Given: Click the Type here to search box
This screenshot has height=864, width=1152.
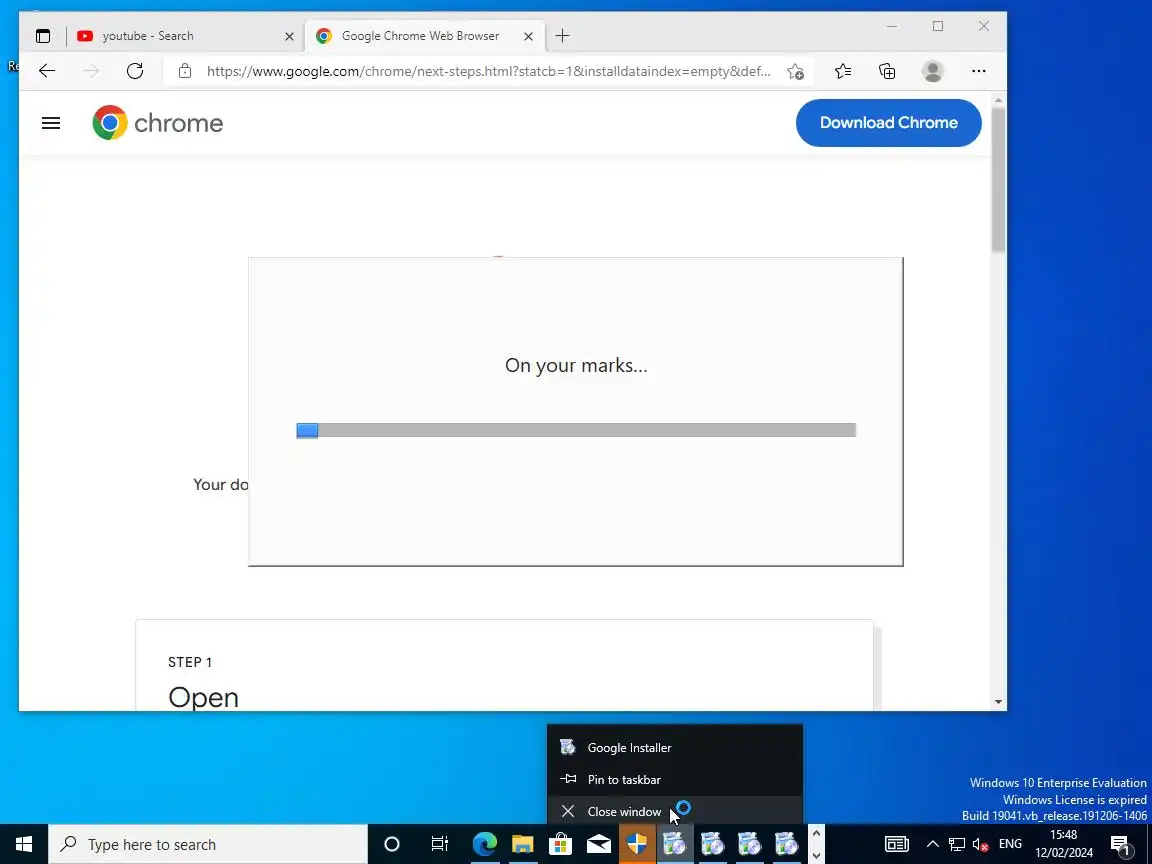Looking at the screenshot, I should point(208,845).
